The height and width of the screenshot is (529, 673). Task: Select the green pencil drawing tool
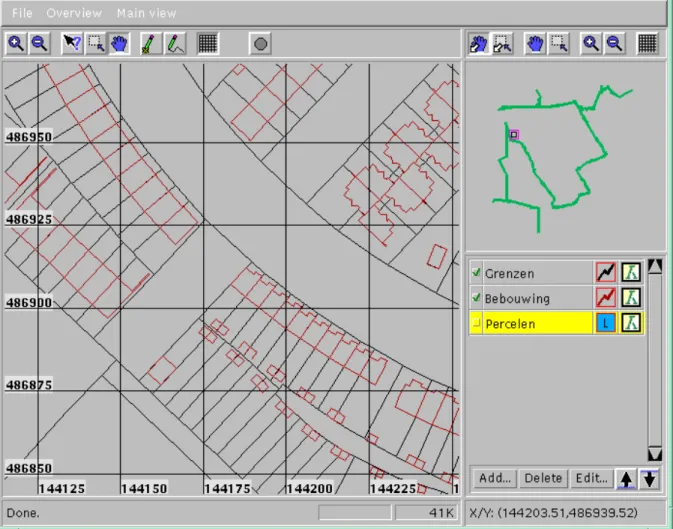click(149, 43)
